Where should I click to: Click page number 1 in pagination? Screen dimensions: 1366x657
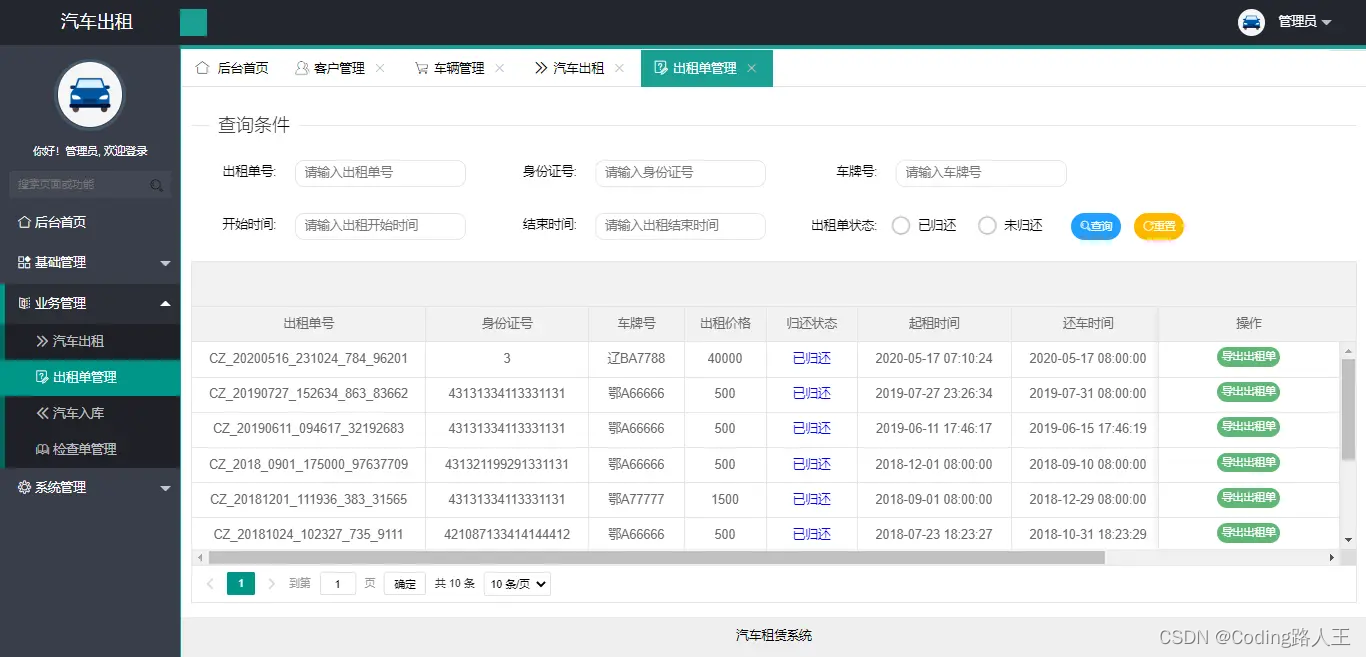(241, 583)
